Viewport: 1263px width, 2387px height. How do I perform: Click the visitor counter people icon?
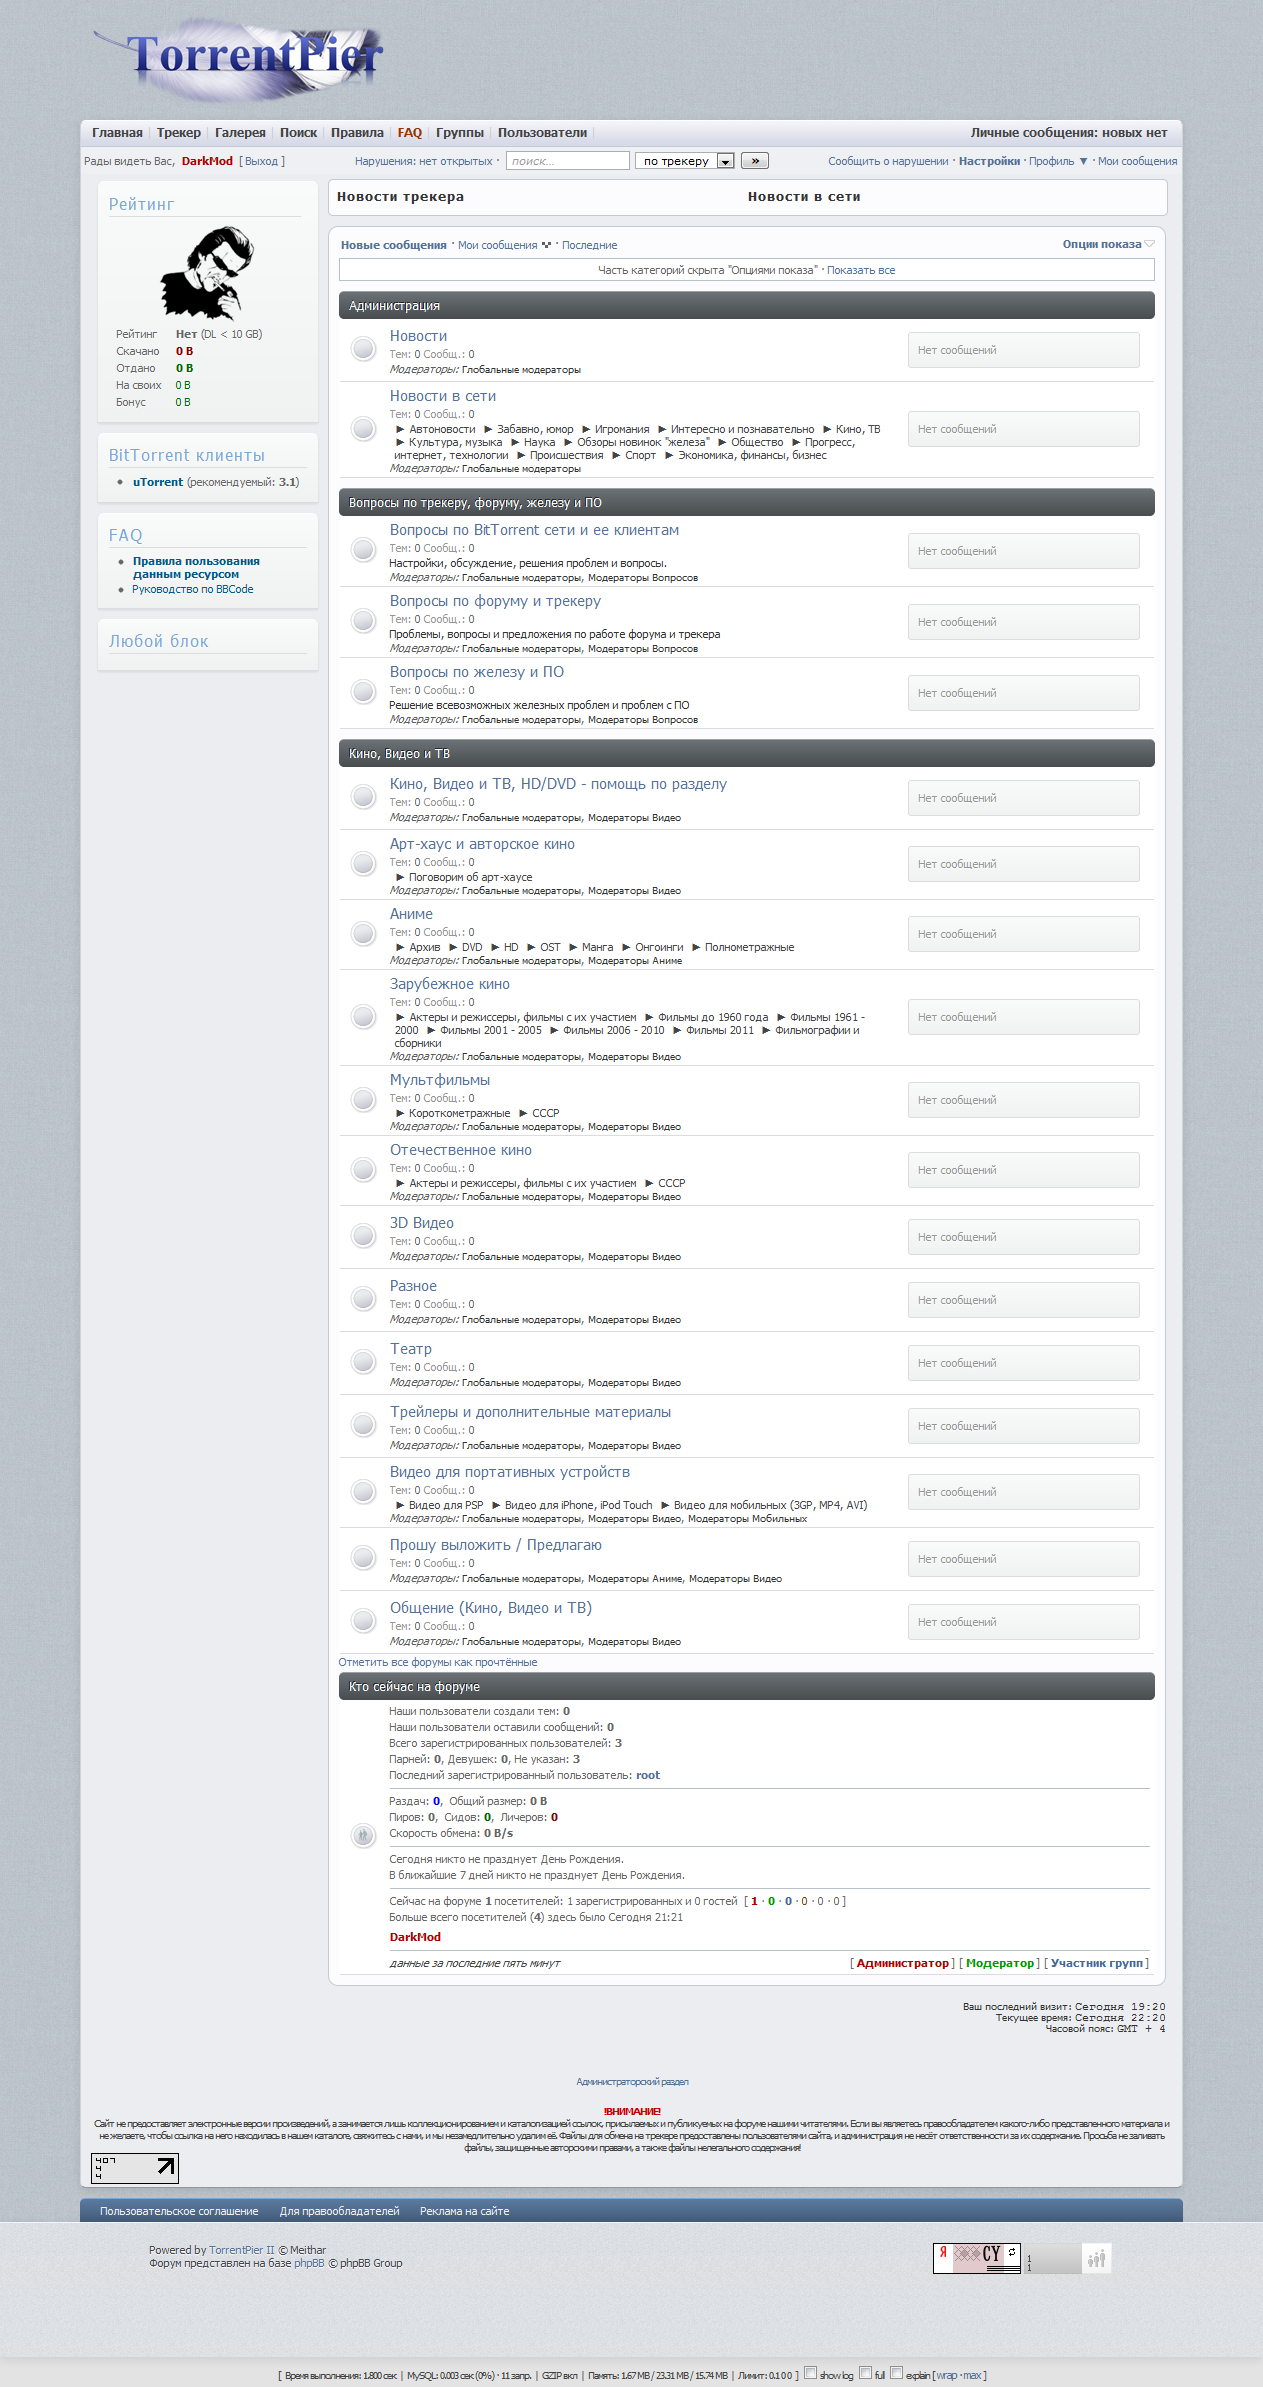click(1097, 2258)
